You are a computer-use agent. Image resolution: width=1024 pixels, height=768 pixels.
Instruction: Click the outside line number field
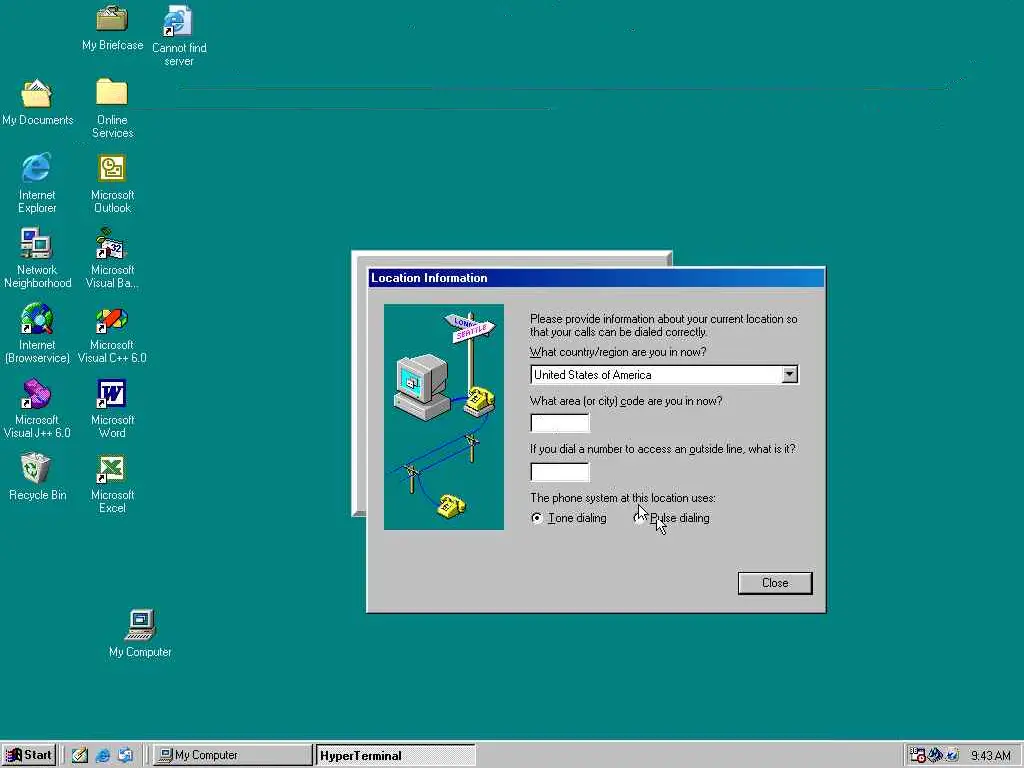(560, 472)
